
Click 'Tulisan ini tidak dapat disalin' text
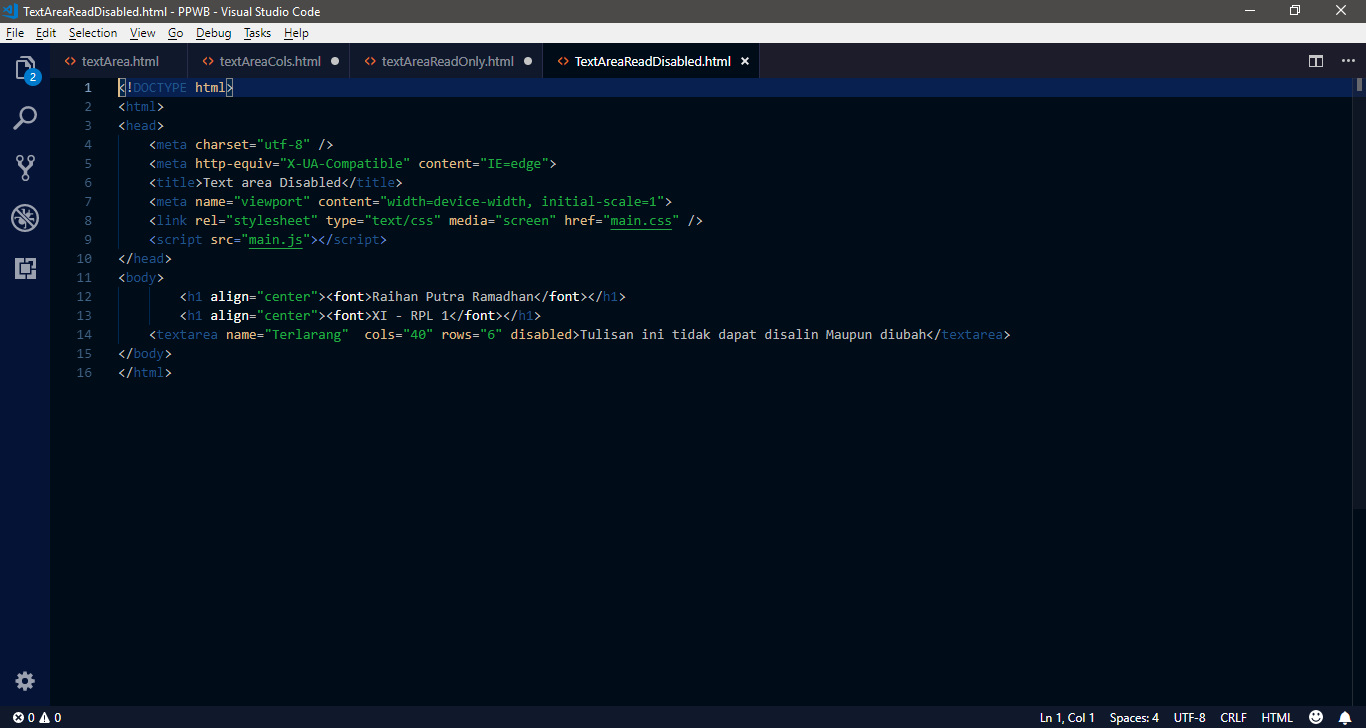698,334
